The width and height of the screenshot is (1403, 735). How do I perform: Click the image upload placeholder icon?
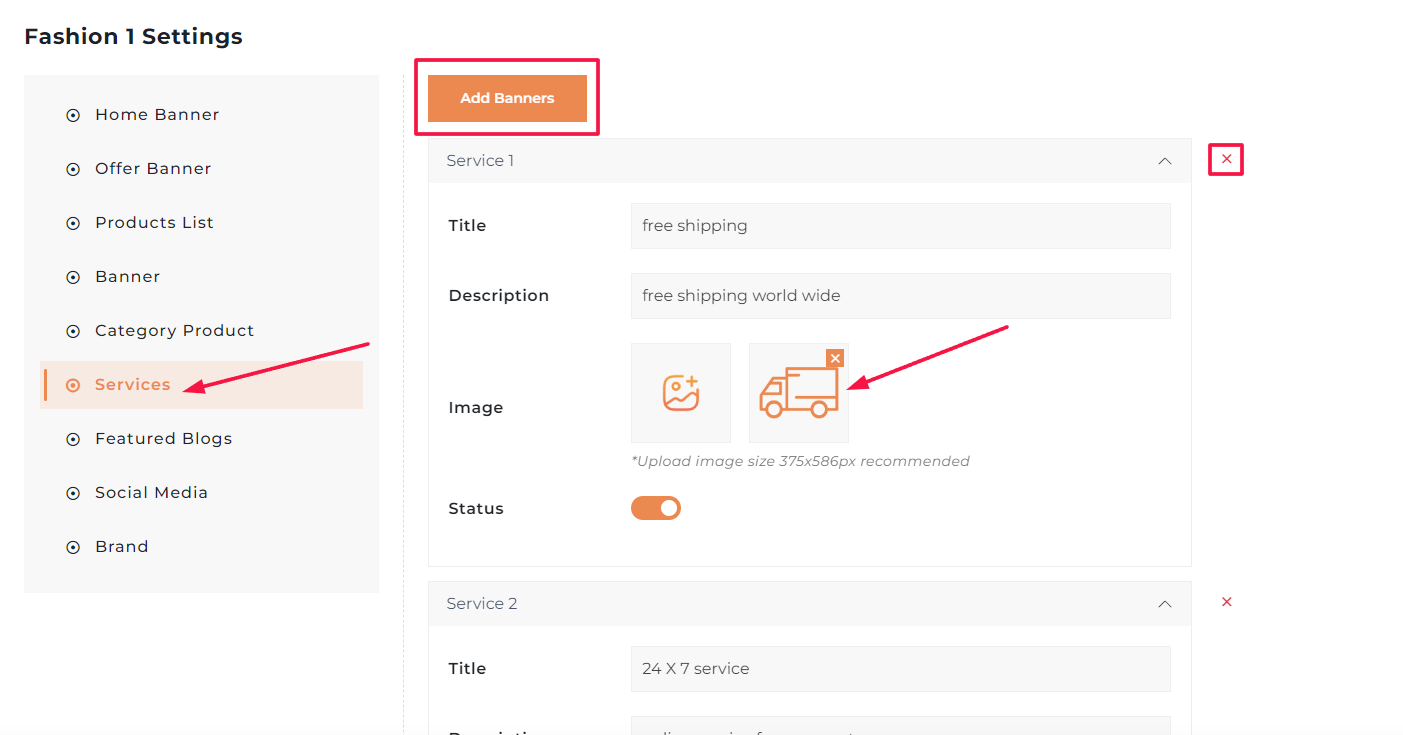tap(680, 393)
